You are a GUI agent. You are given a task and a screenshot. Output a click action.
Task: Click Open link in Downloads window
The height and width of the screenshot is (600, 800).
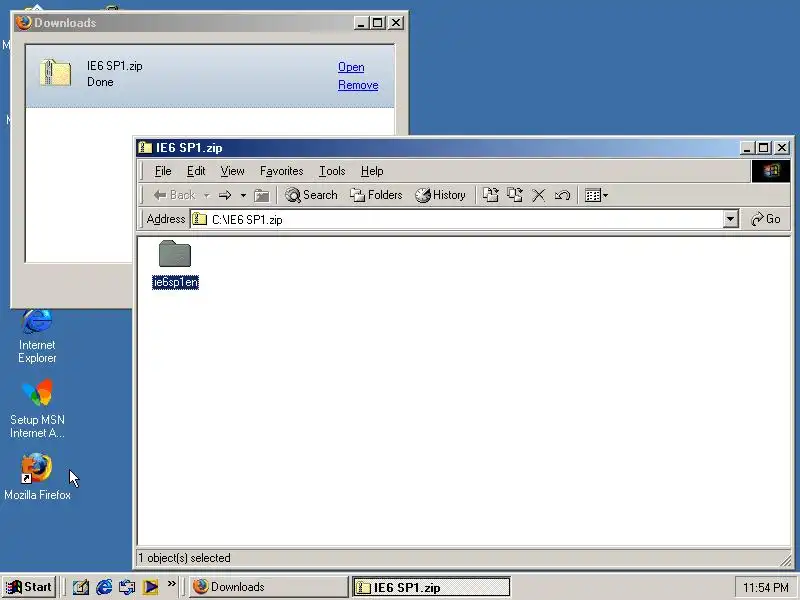[351, 67]
